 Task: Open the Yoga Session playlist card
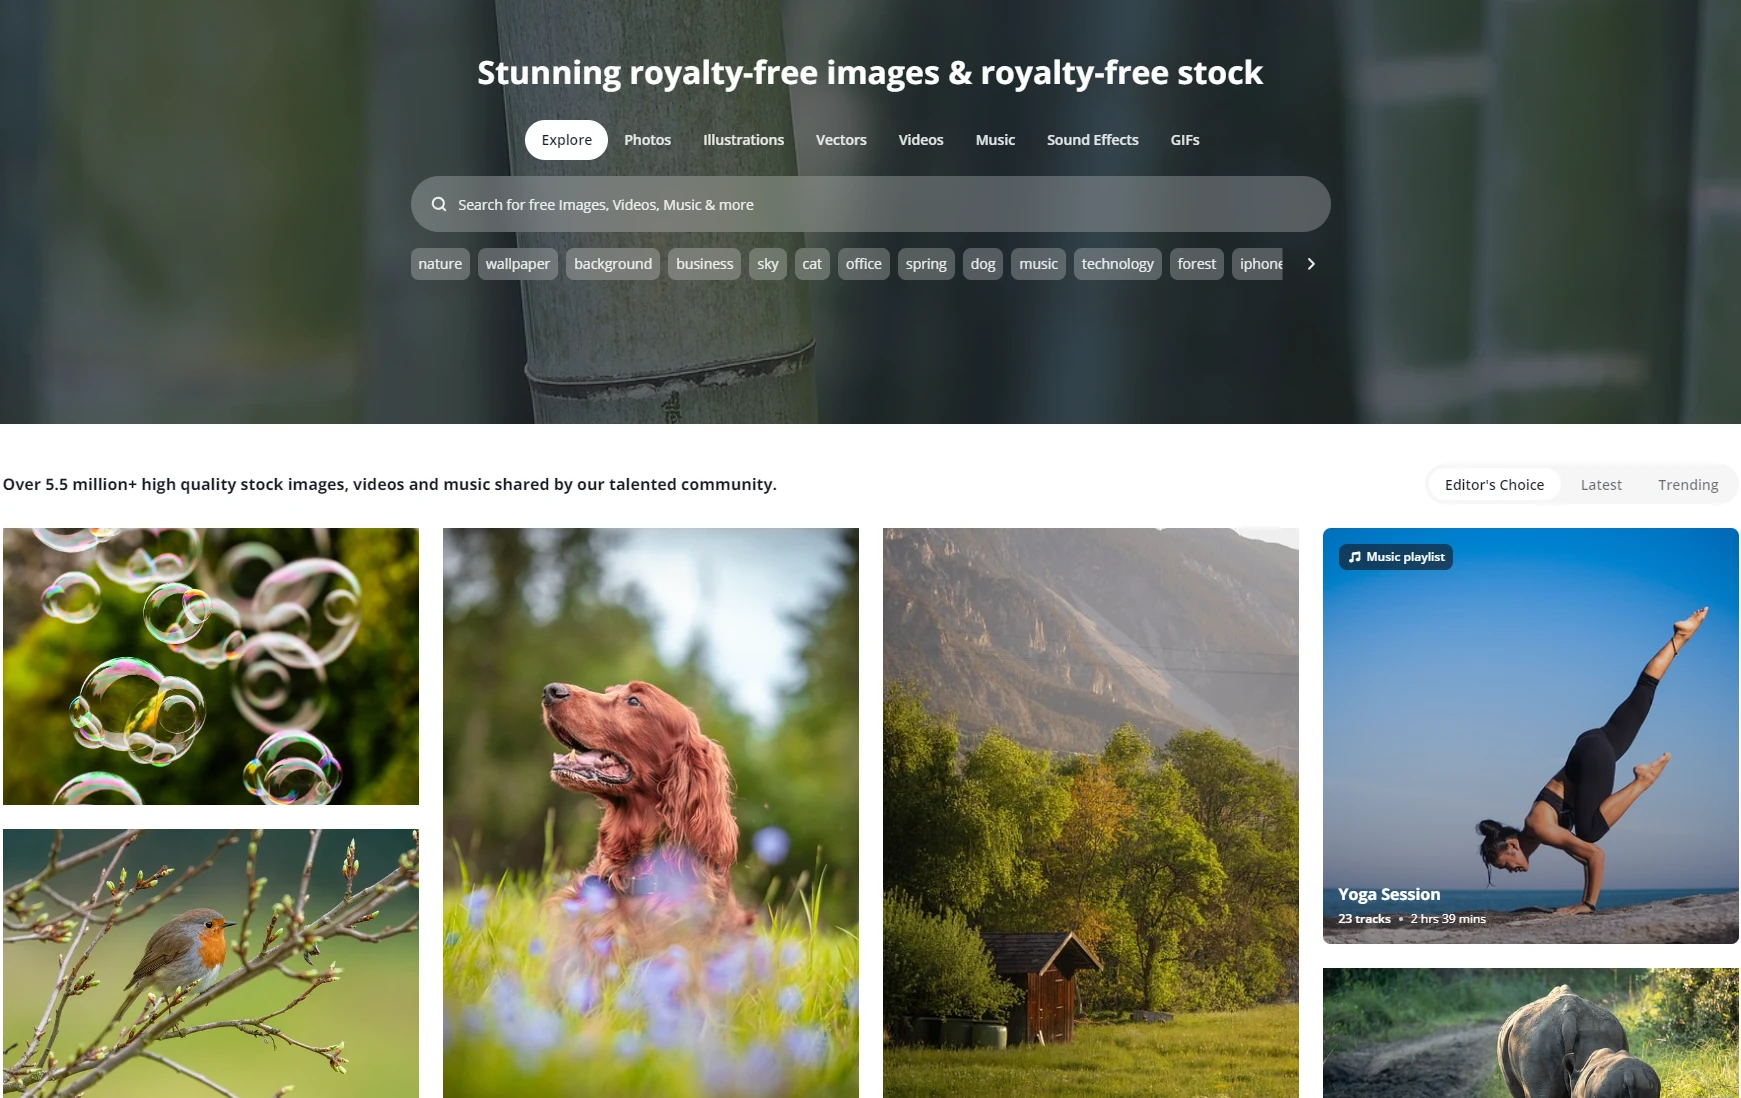(1531, 736)
